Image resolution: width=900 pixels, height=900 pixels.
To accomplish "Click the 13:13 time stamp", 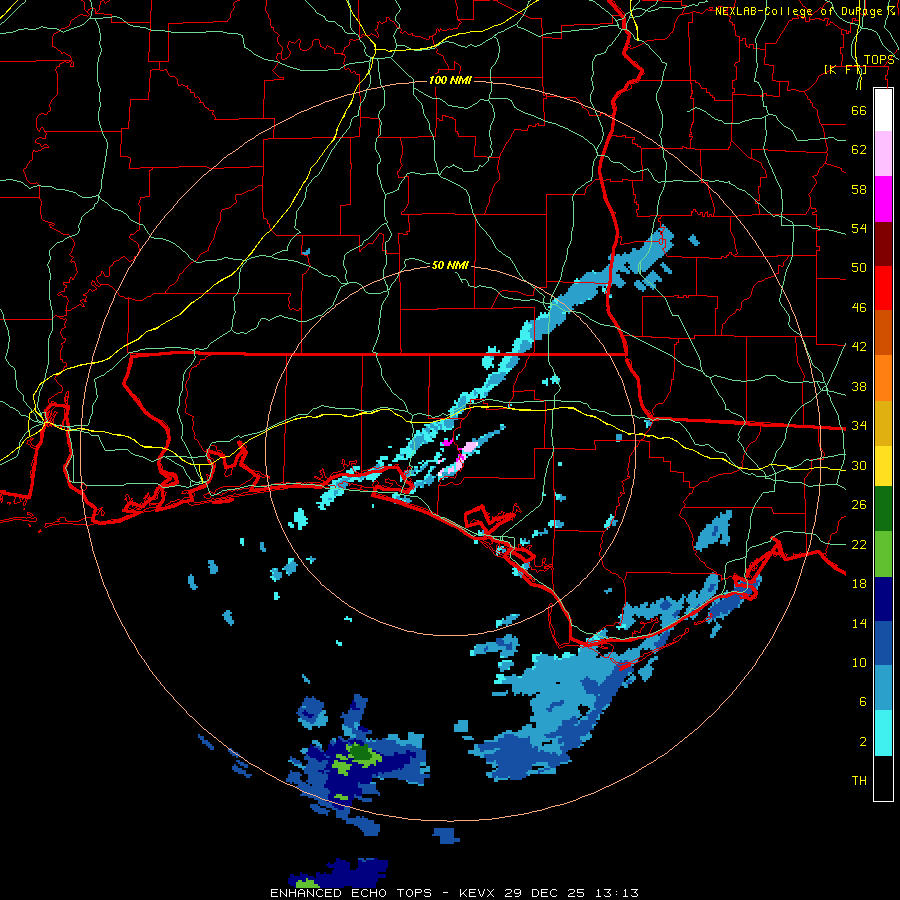I will pos(615,893).
